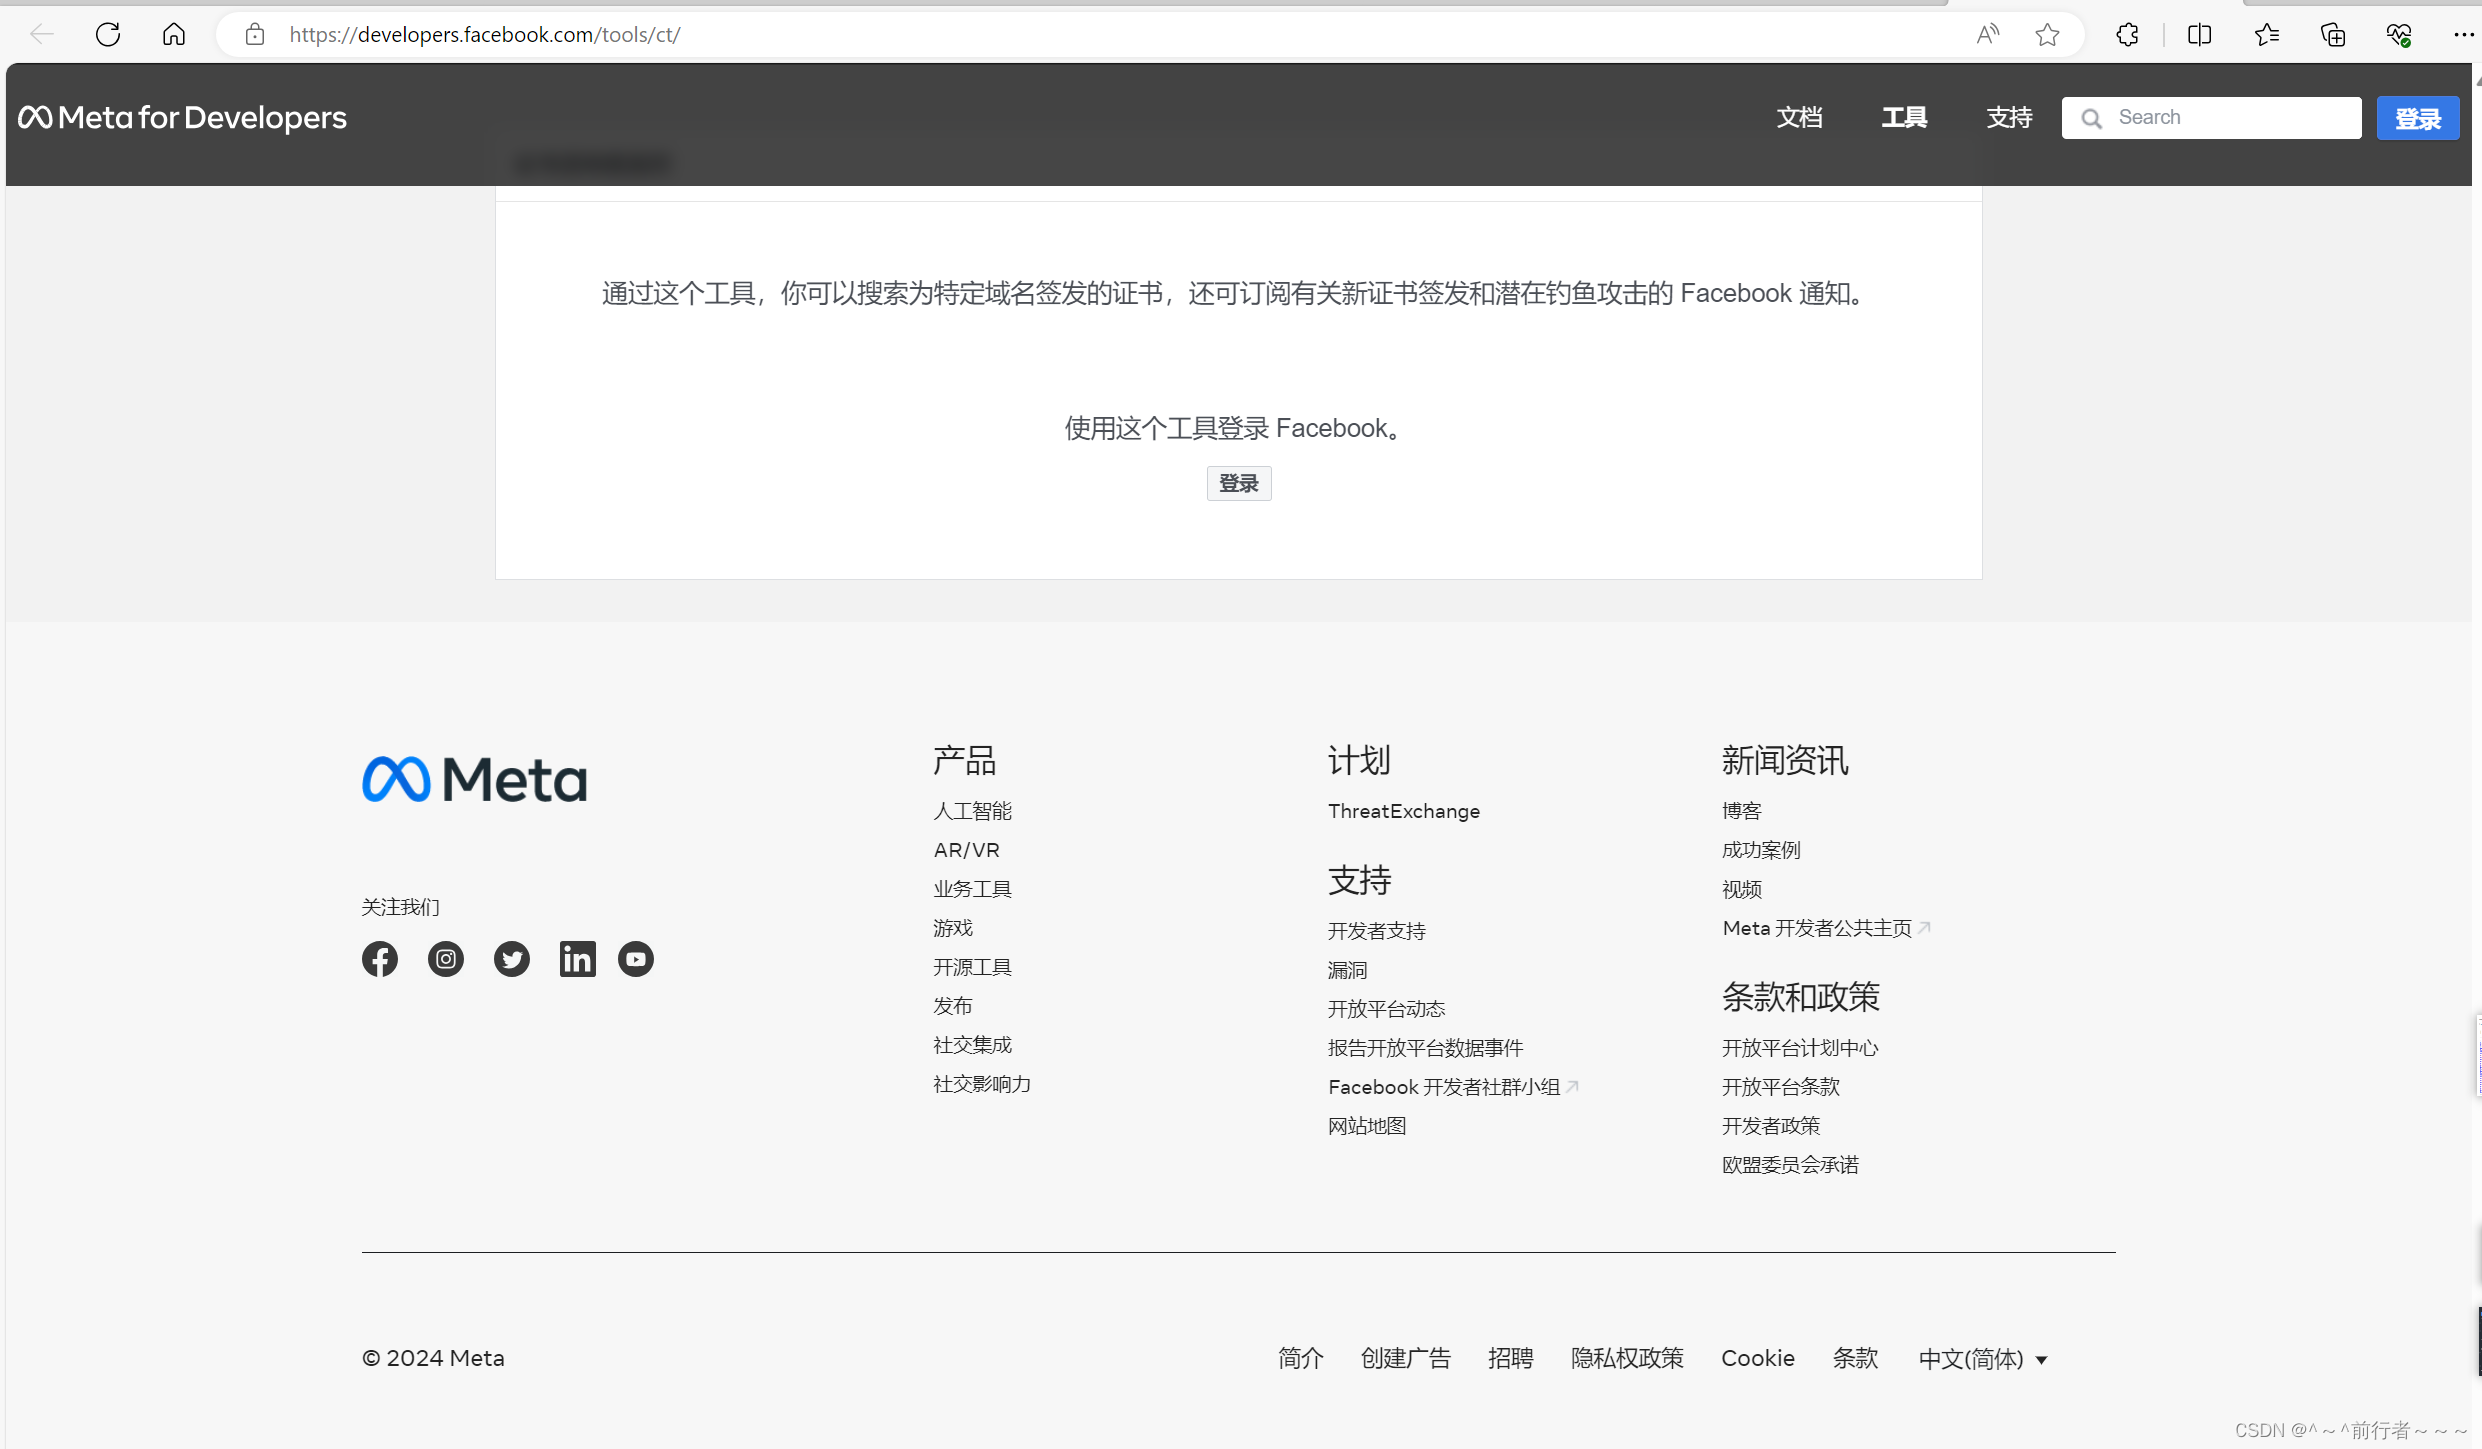Open the 漏洞 link
This screenshot has height=1449, width=2482.
(x=1348, y=970)
